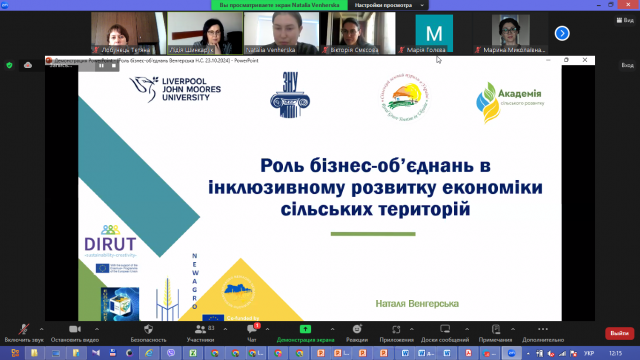Screen dimensions: 640x360
Task: Expand the Доски сообщений options arrow
Action: point(467,329)
